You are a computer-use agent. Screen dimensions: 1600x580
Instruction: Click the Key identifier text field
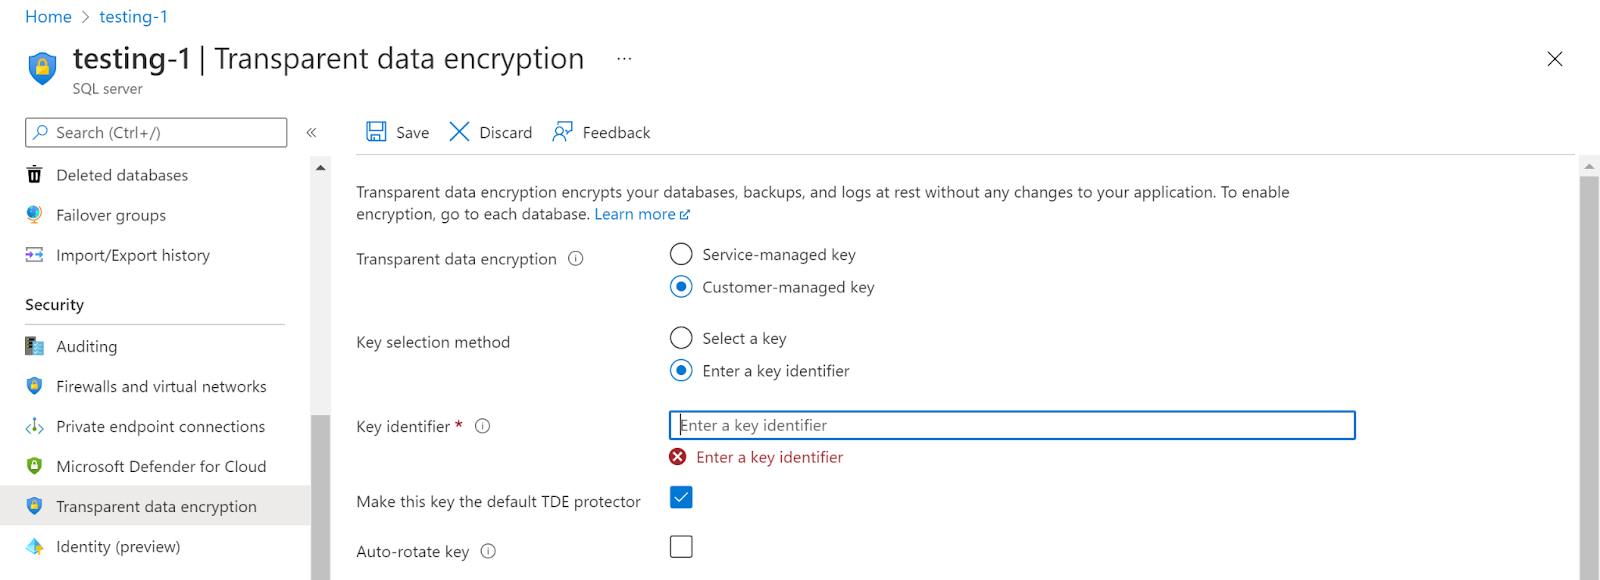point(1011,425)
